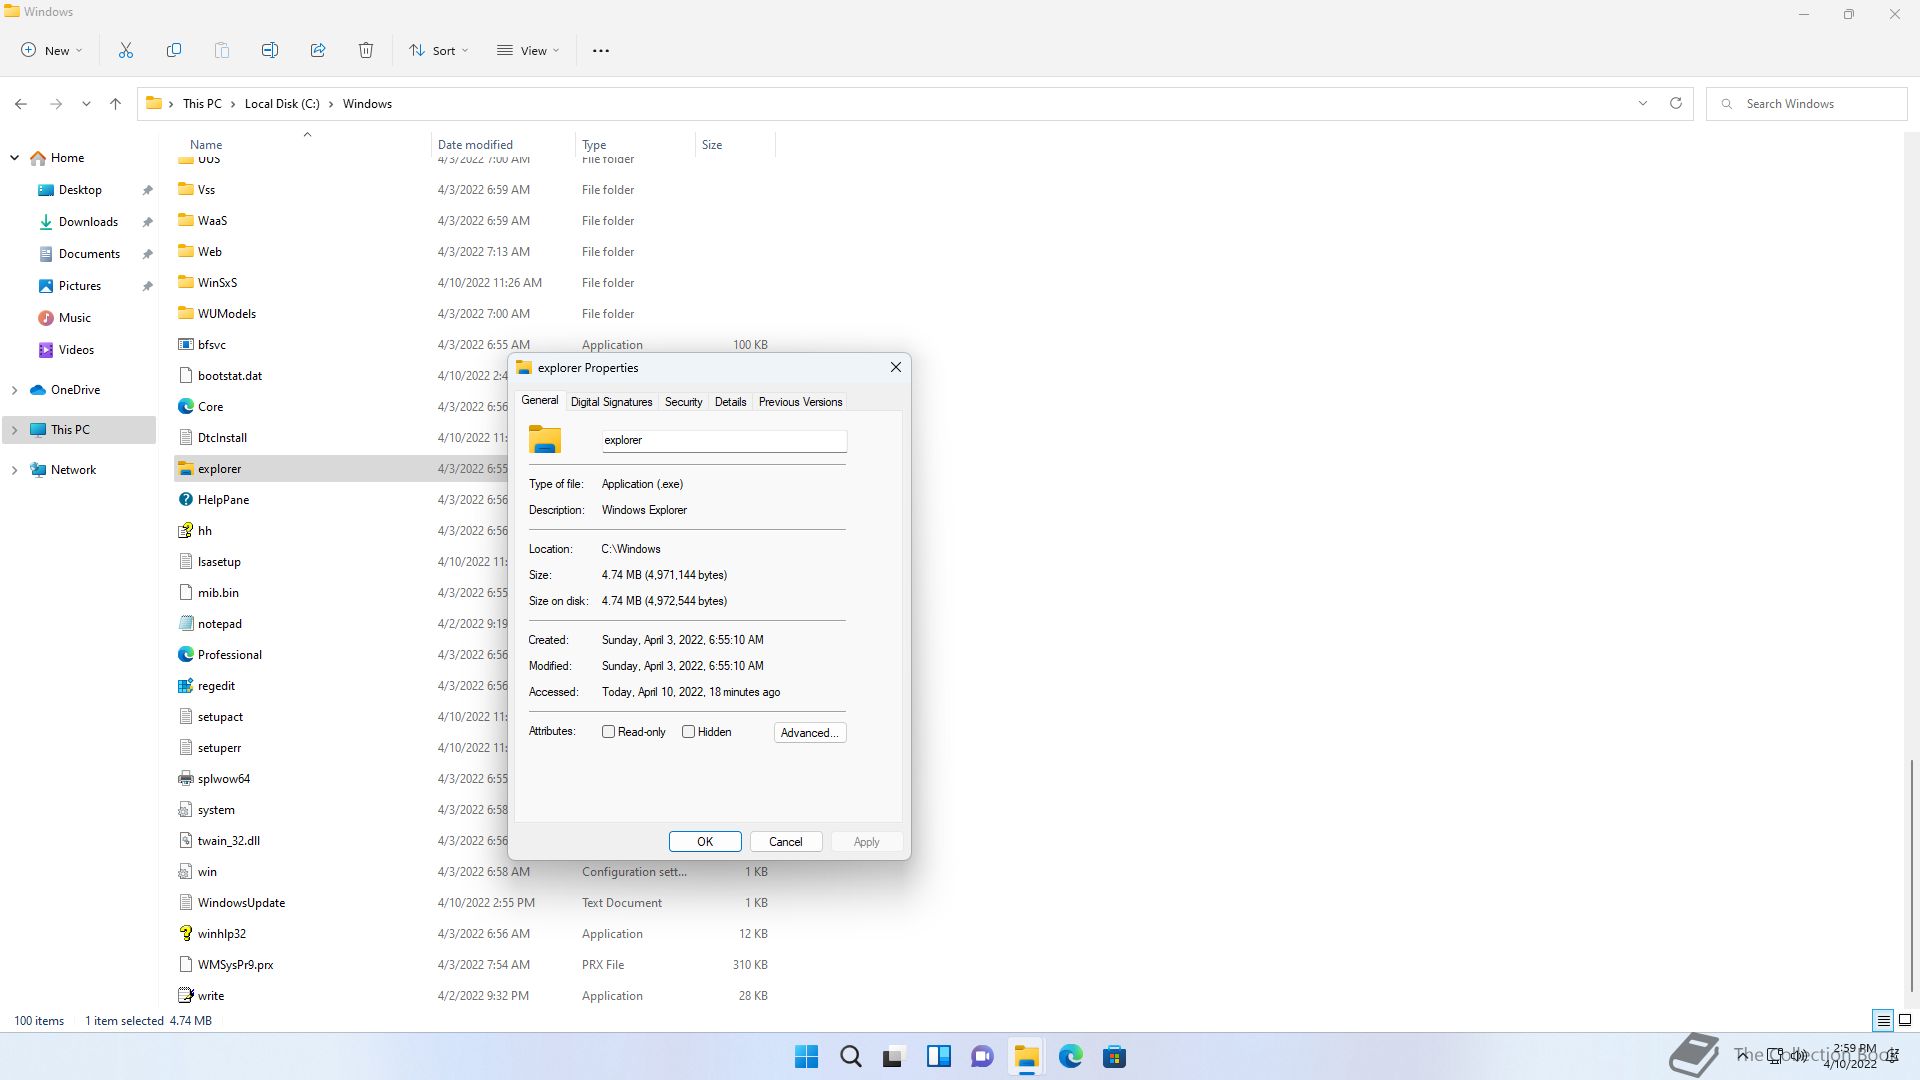Image resolution: width=1920 pixels, height=1080 pixels.
Task: Open Windows Start menu on taskbar
Action: (x=806, y=1057)
